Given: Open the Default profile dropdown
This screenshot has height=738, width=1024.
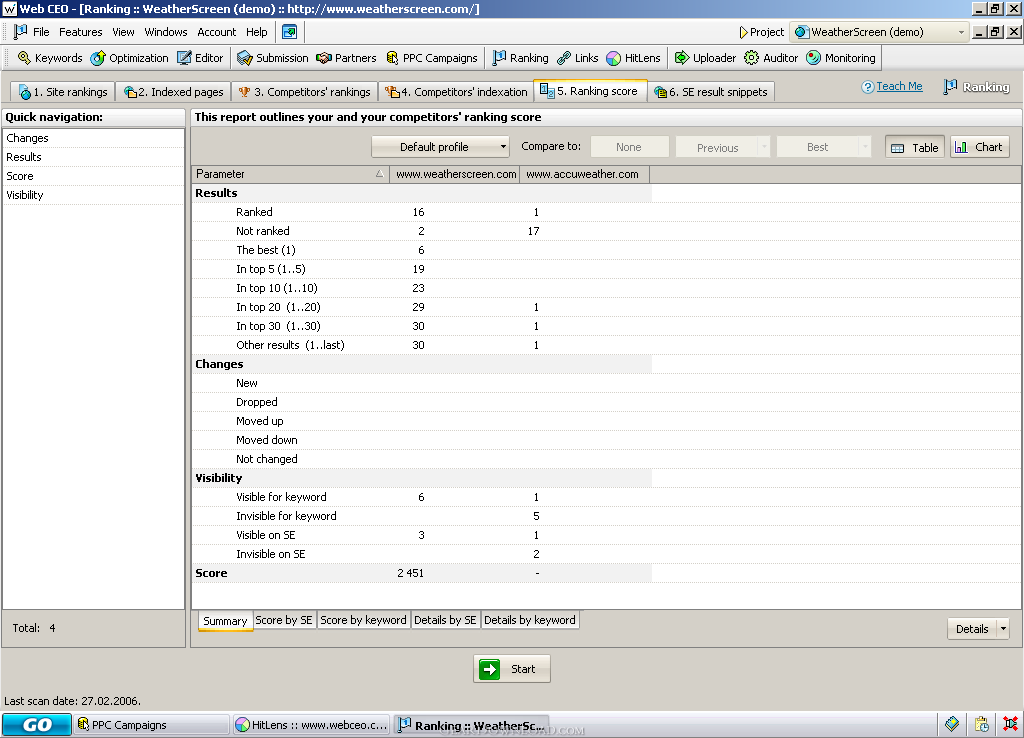Looking at the screenshot, I should [440, 147].
